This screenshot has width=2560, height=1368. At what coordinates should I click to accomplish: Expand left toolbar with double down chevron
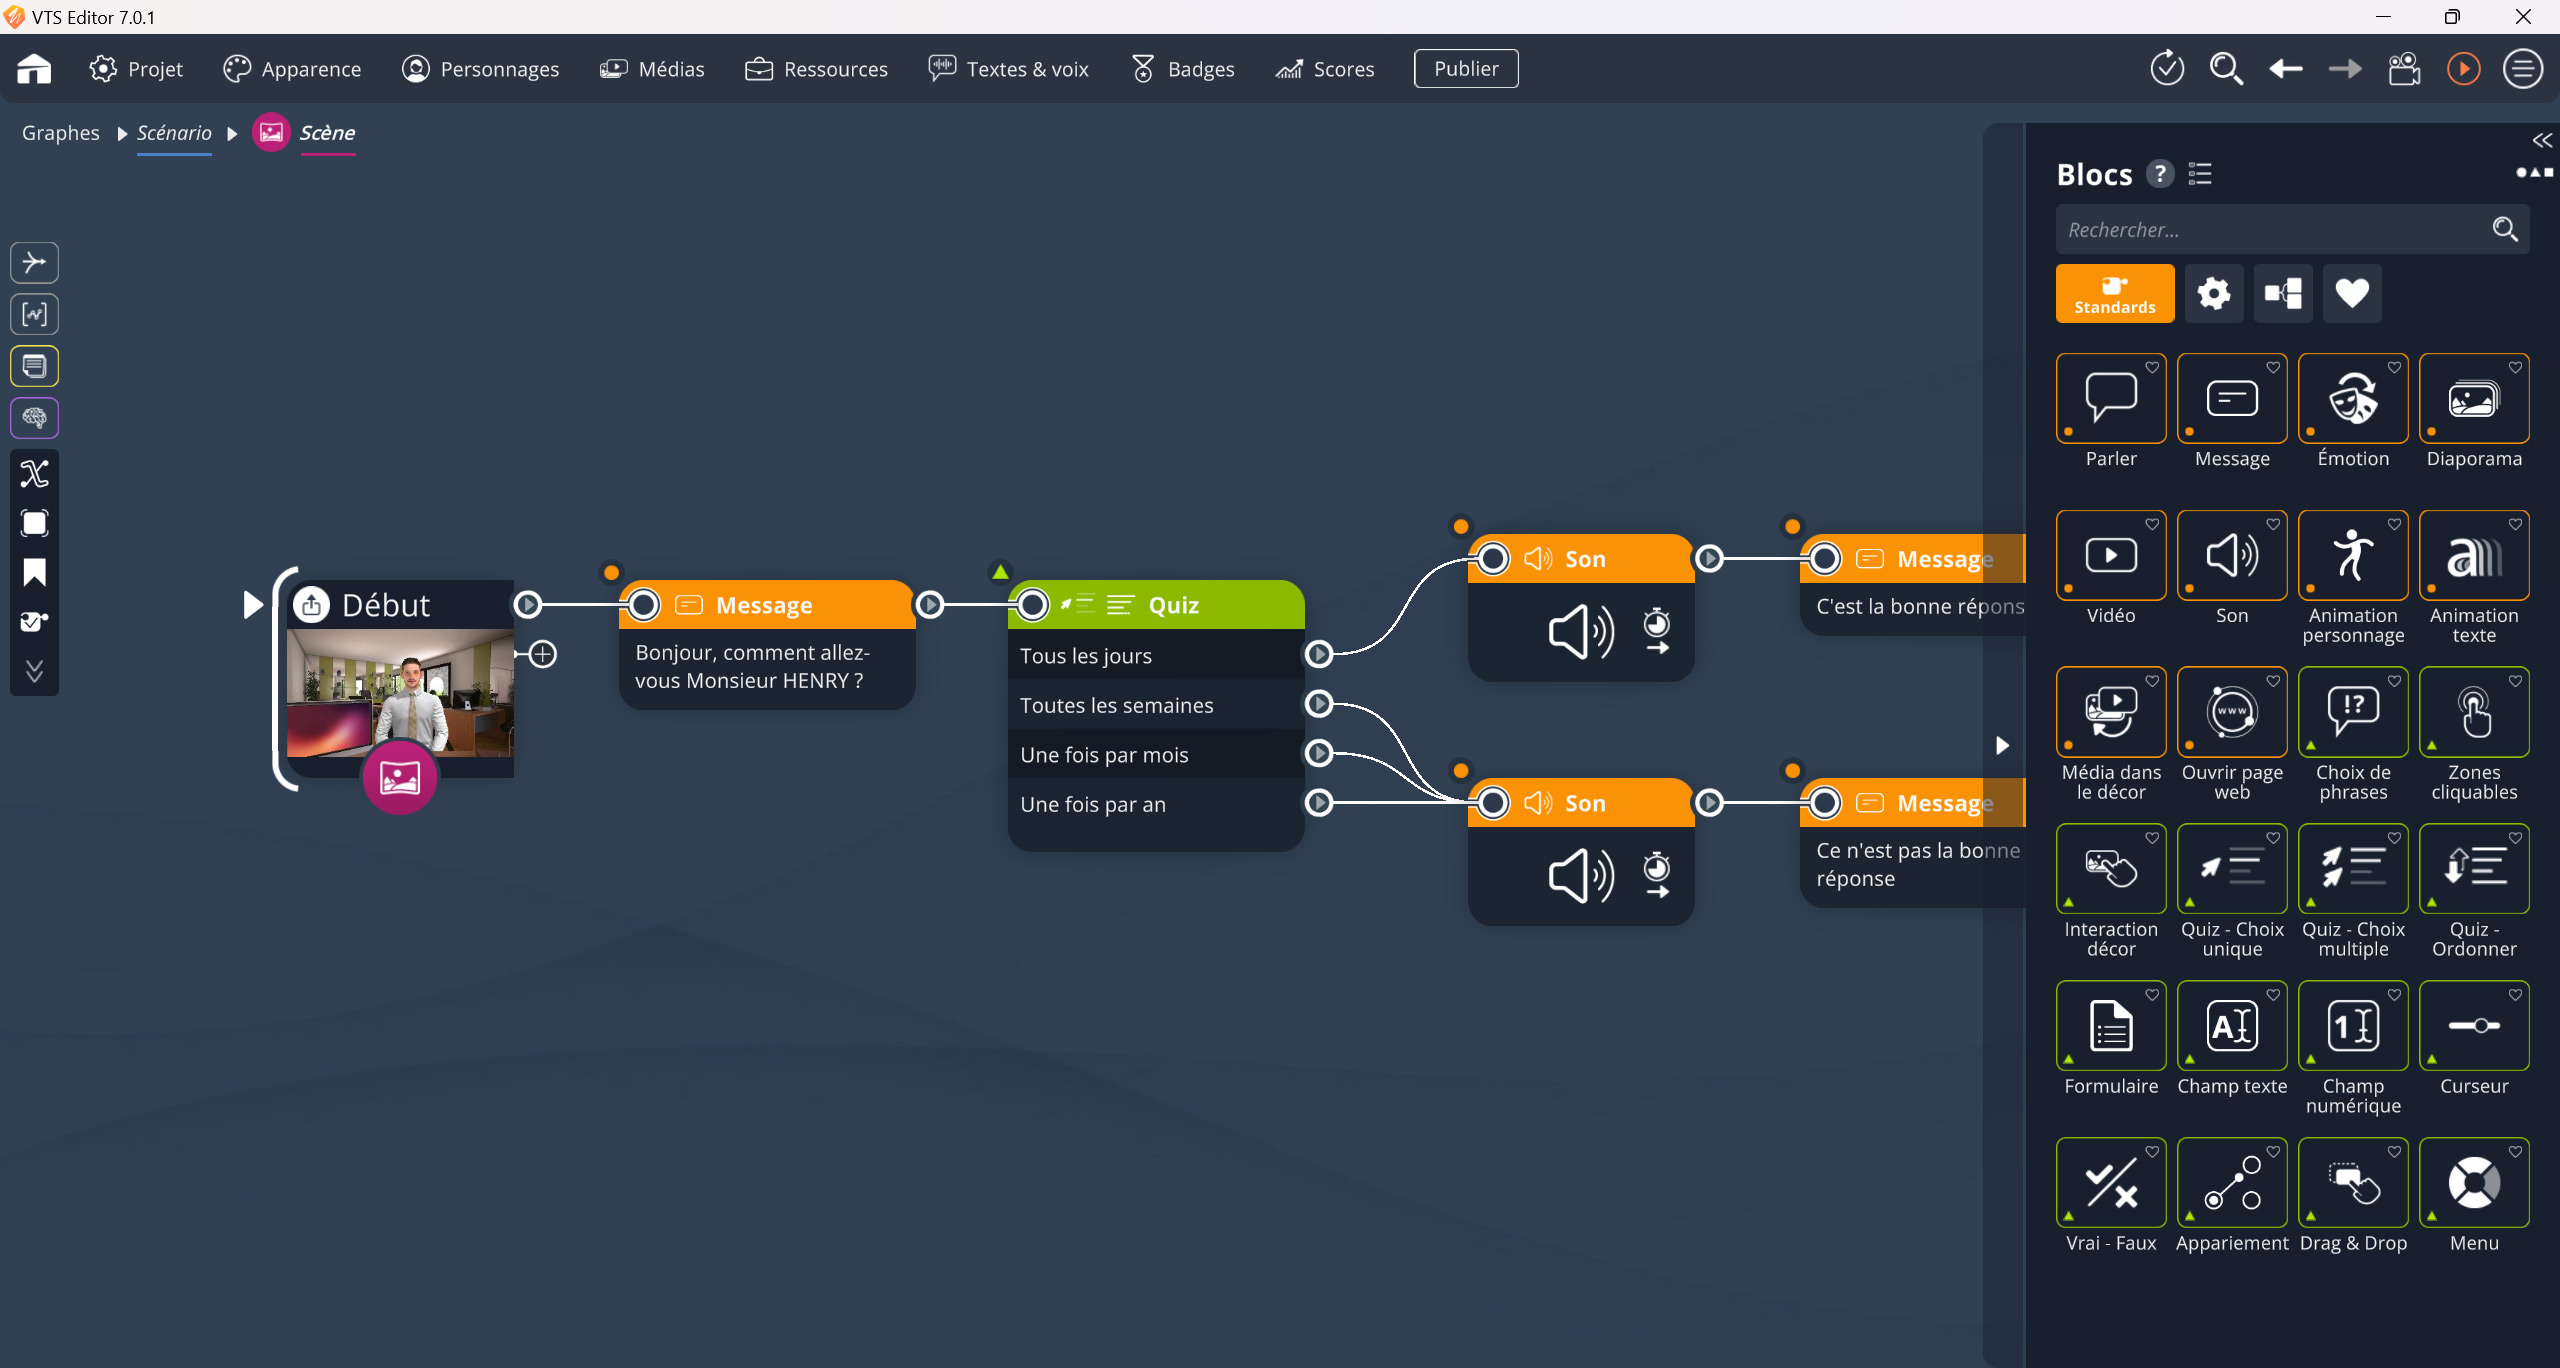[34, 671]
